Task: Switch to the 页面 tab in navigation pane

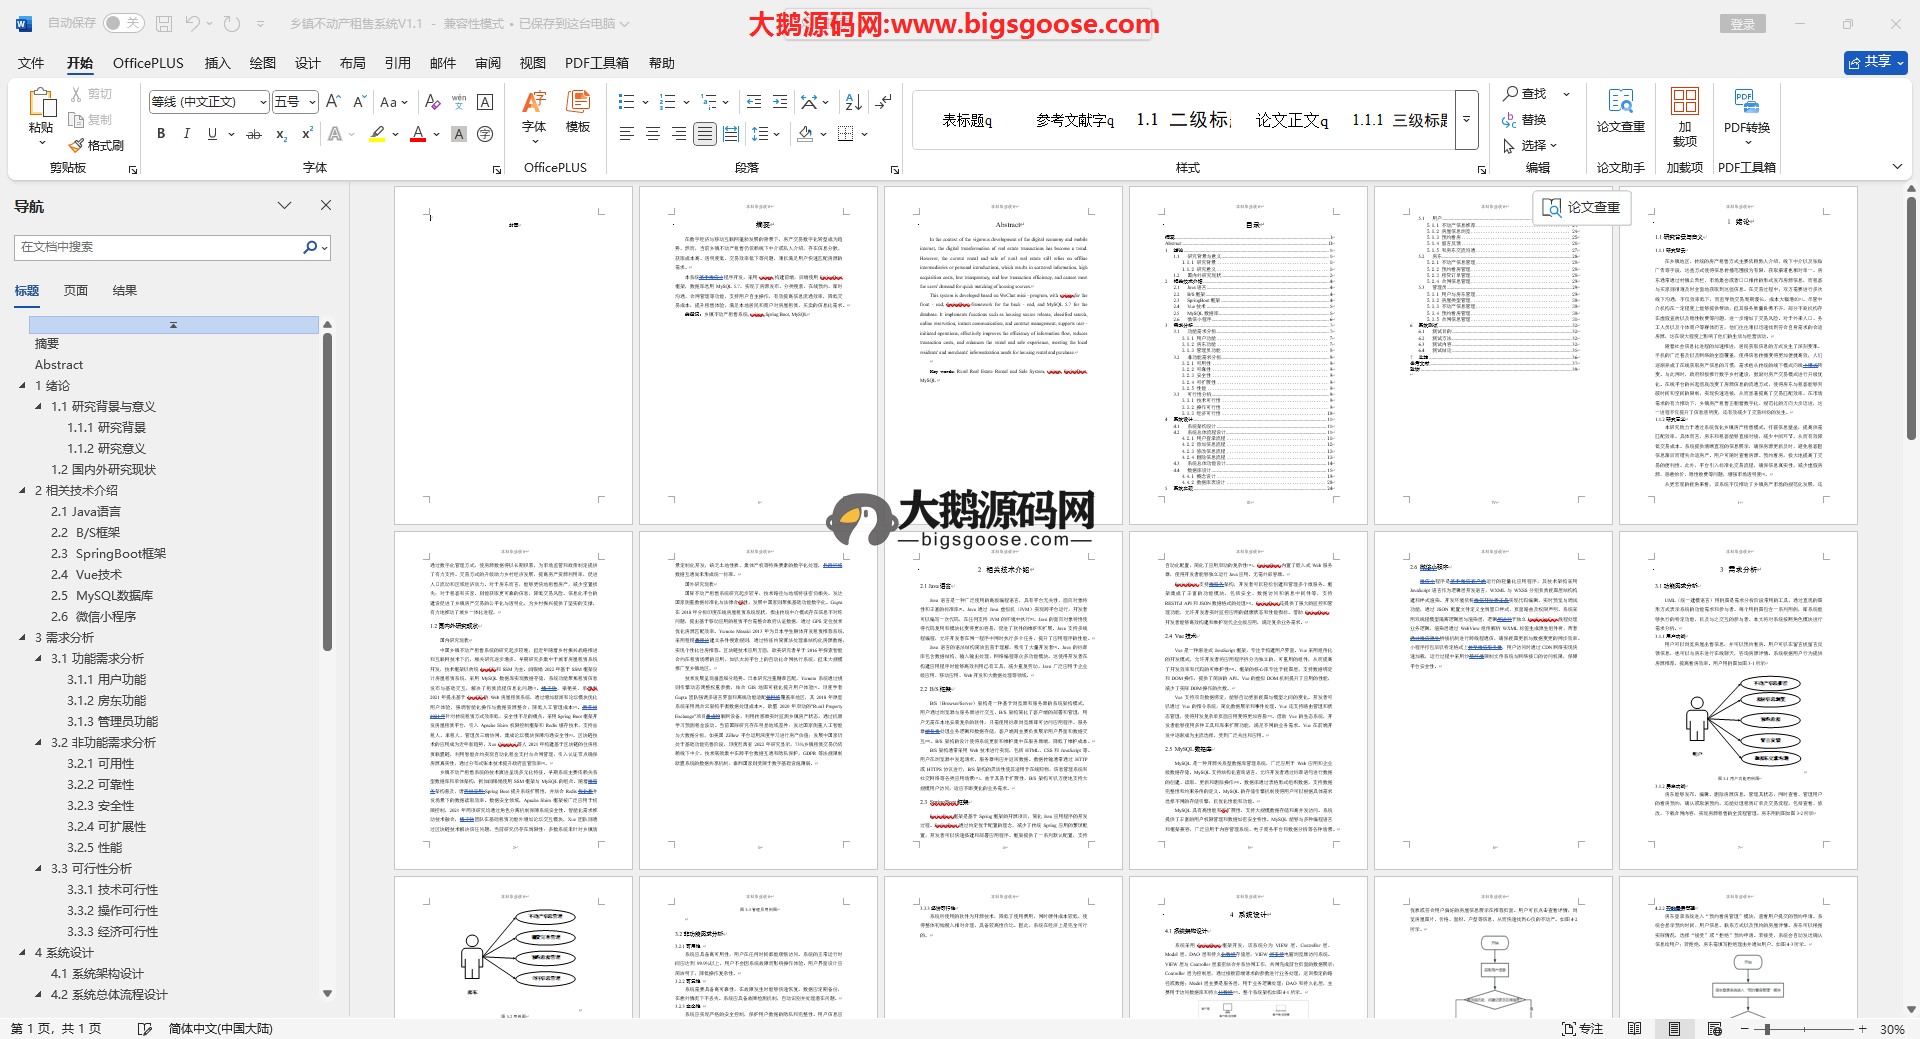Action: click(x=76, y=291)
